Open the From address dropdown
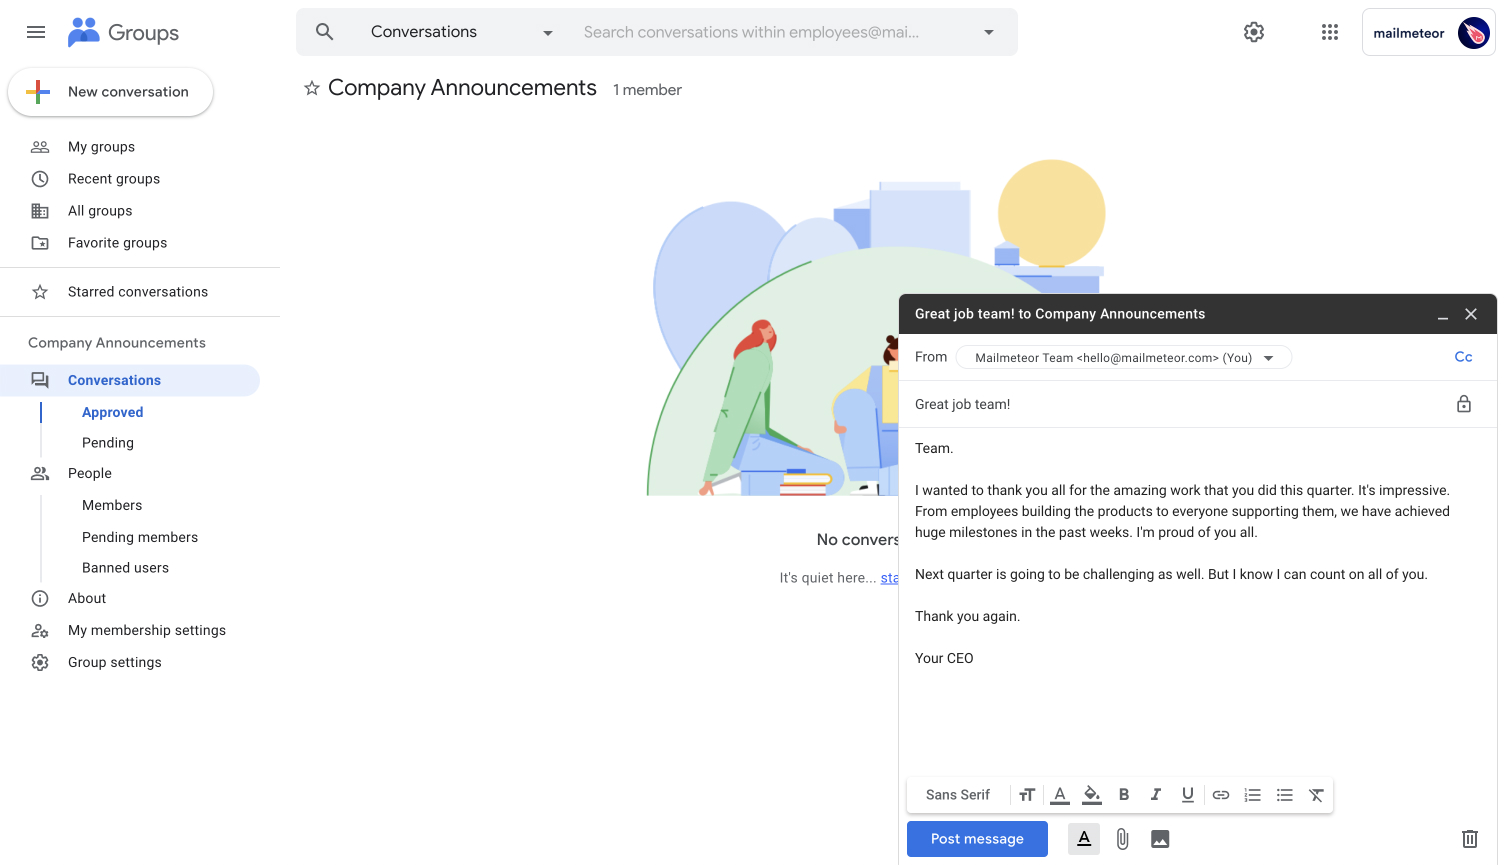This screenshot has width=1512, height=865. tap(1269, 357)
